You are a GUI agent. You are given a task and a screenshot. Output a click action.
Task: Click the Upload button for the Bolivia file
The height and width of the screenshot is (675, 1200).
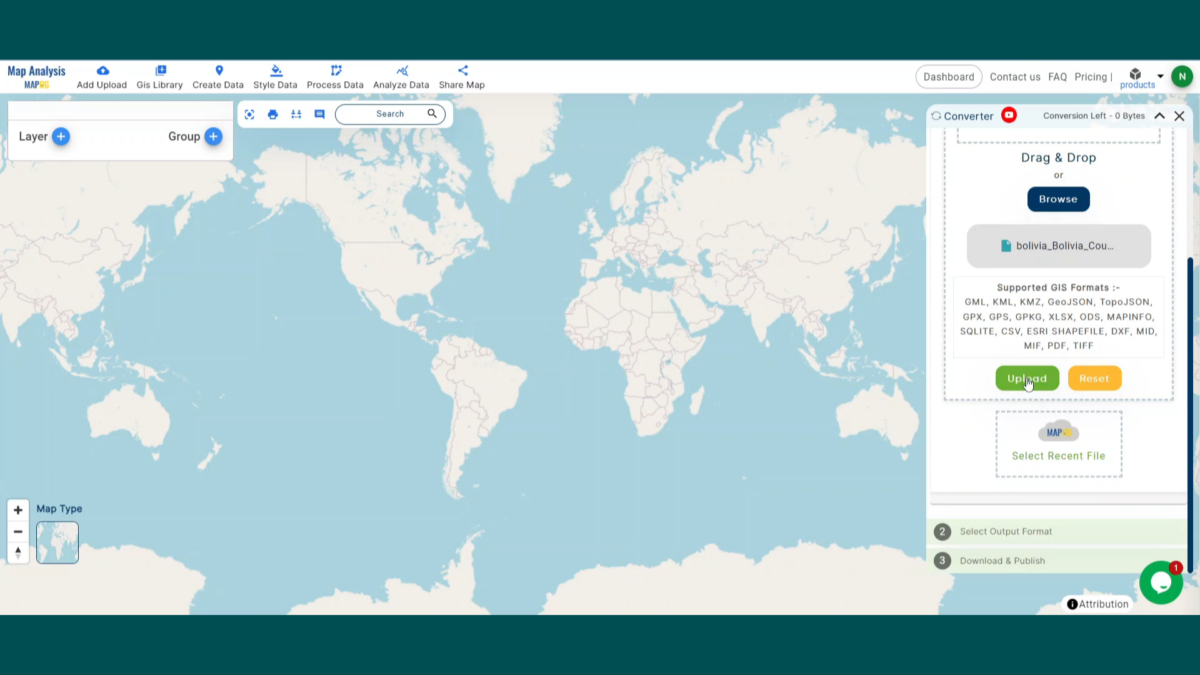(x=1027, y=378)
